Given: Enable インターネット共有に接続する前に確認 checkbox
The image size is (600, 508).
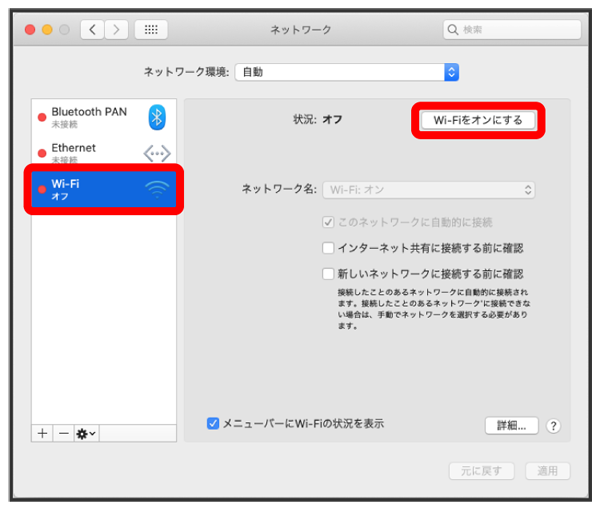Looking at the screenshot, I should [x=328, y=248].
